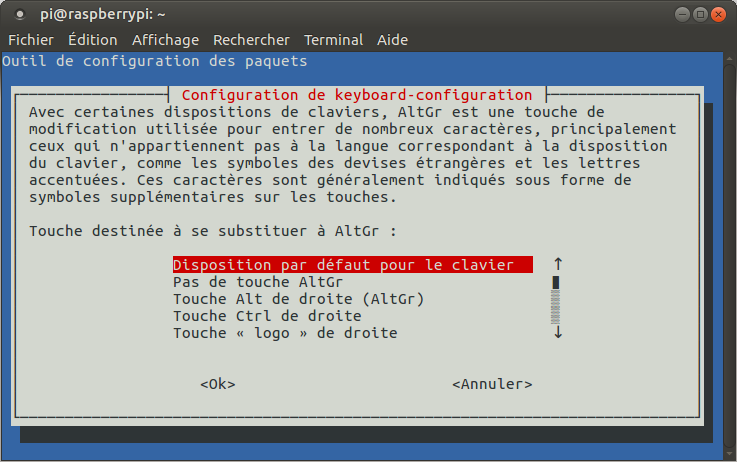Pick 'Touche Ctrl de droite' option
The image size is (737, 462).
click(x=267, y=316)
